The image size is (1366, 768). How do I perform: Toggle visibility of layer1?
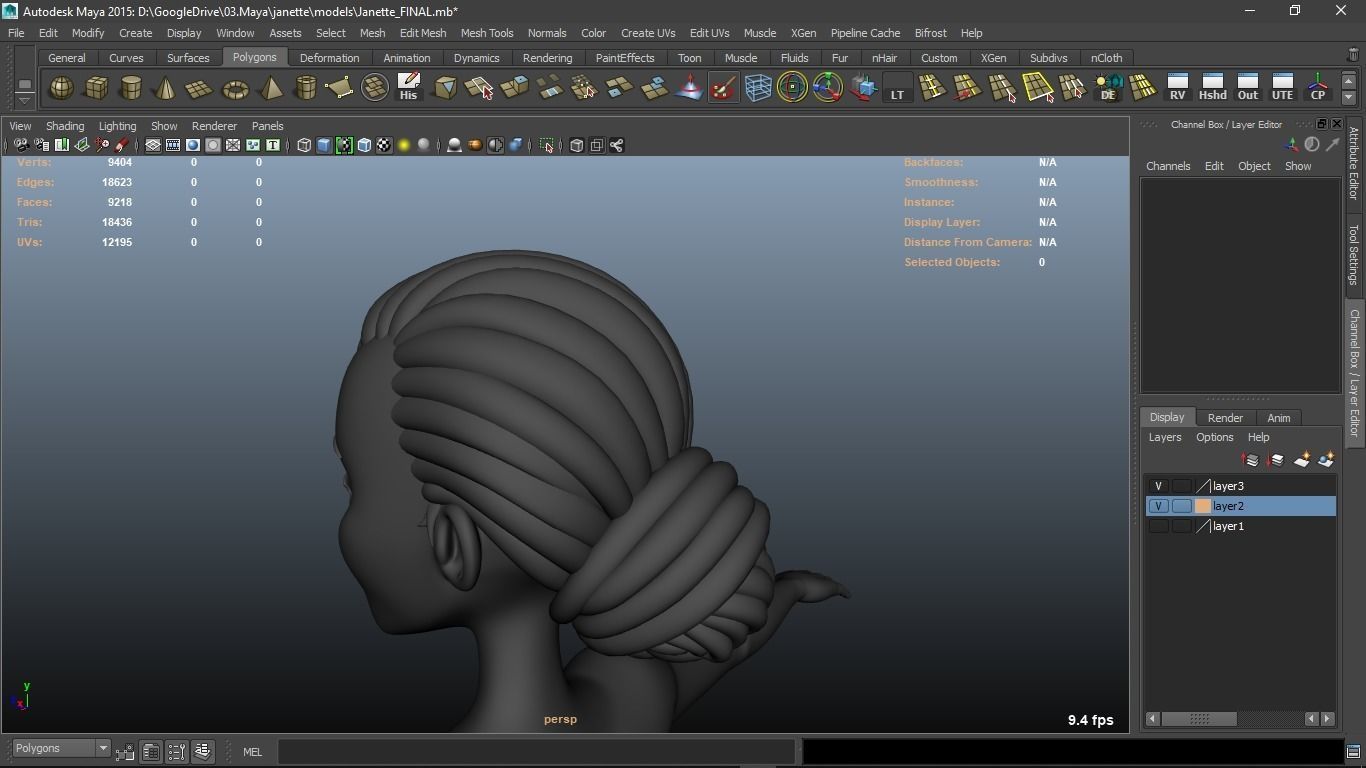[1158, 526]
